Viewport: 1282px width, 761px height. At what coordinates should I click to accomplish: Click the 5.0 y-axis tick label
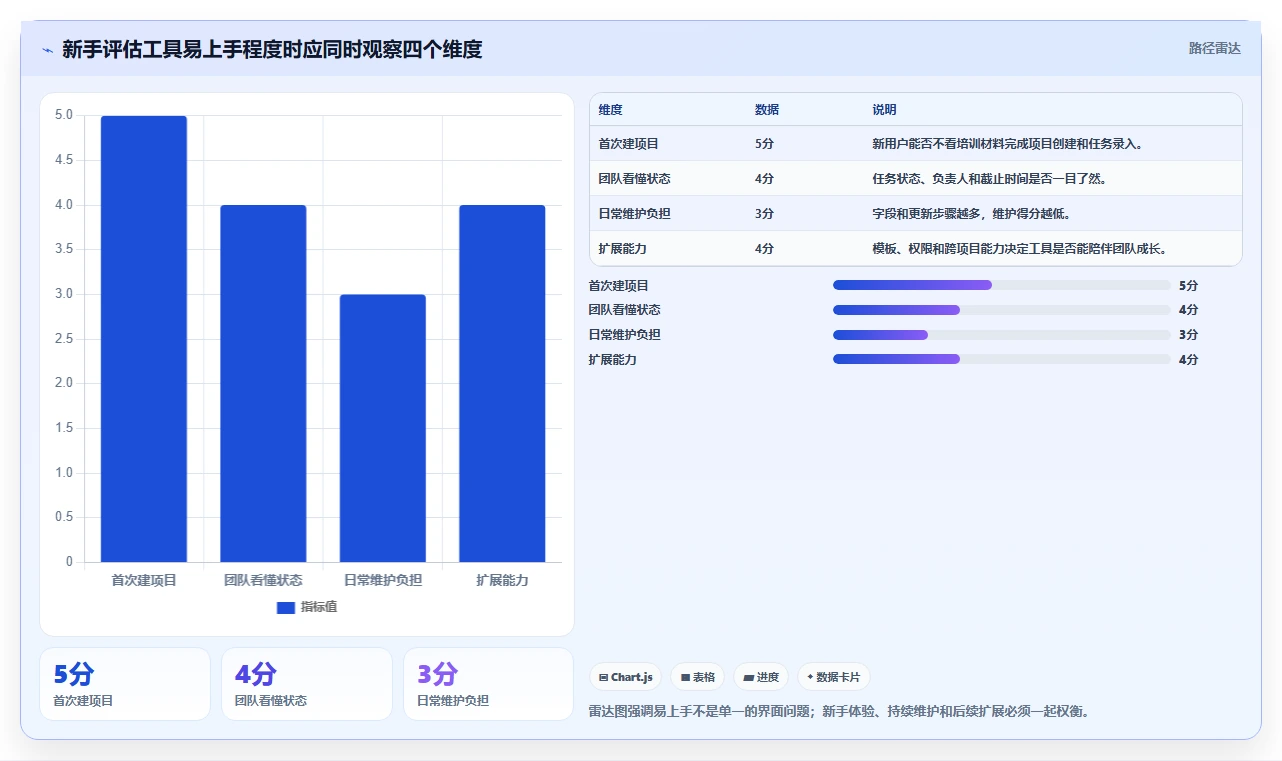[x=63, y=115]
